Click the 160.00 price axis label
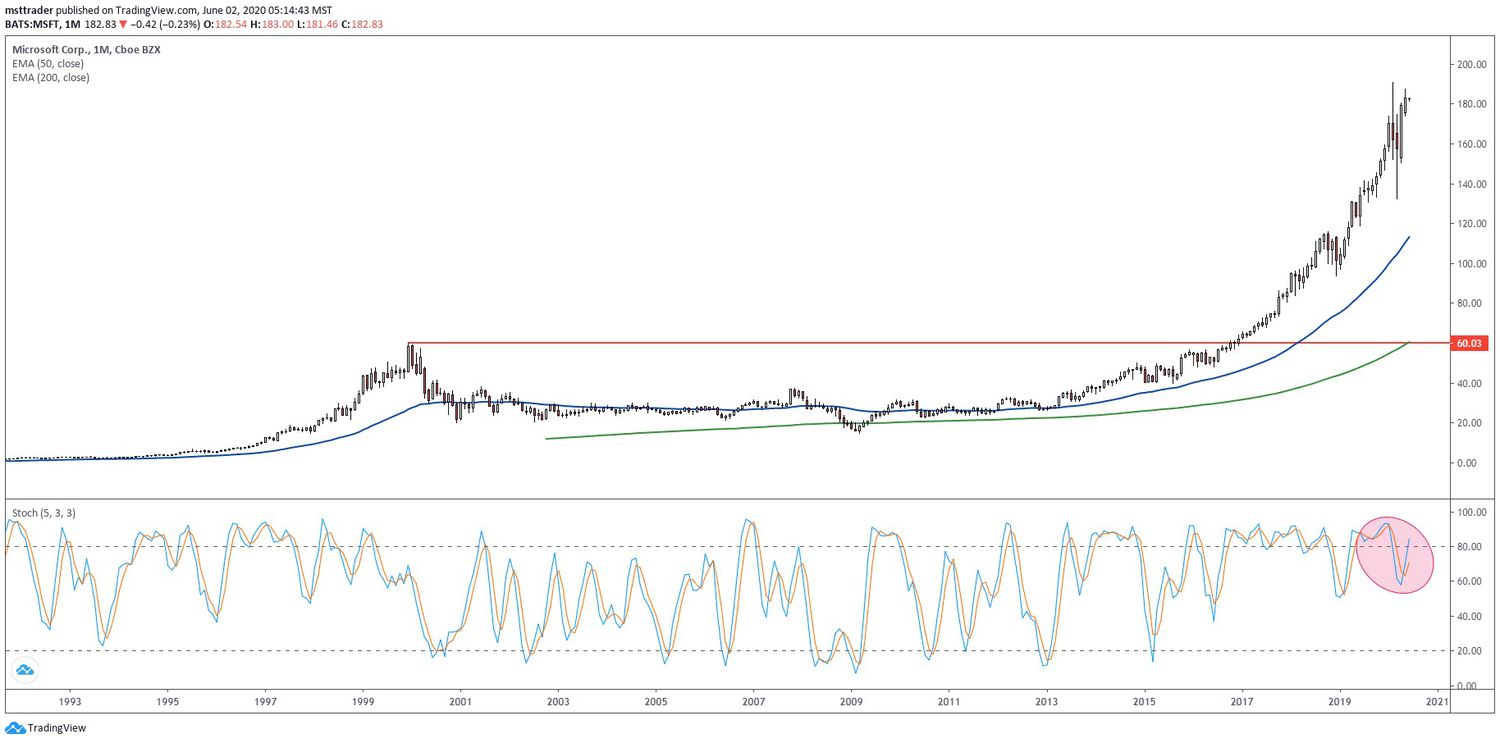Viewport: 1500px width, 743px height. point(1471,144)
